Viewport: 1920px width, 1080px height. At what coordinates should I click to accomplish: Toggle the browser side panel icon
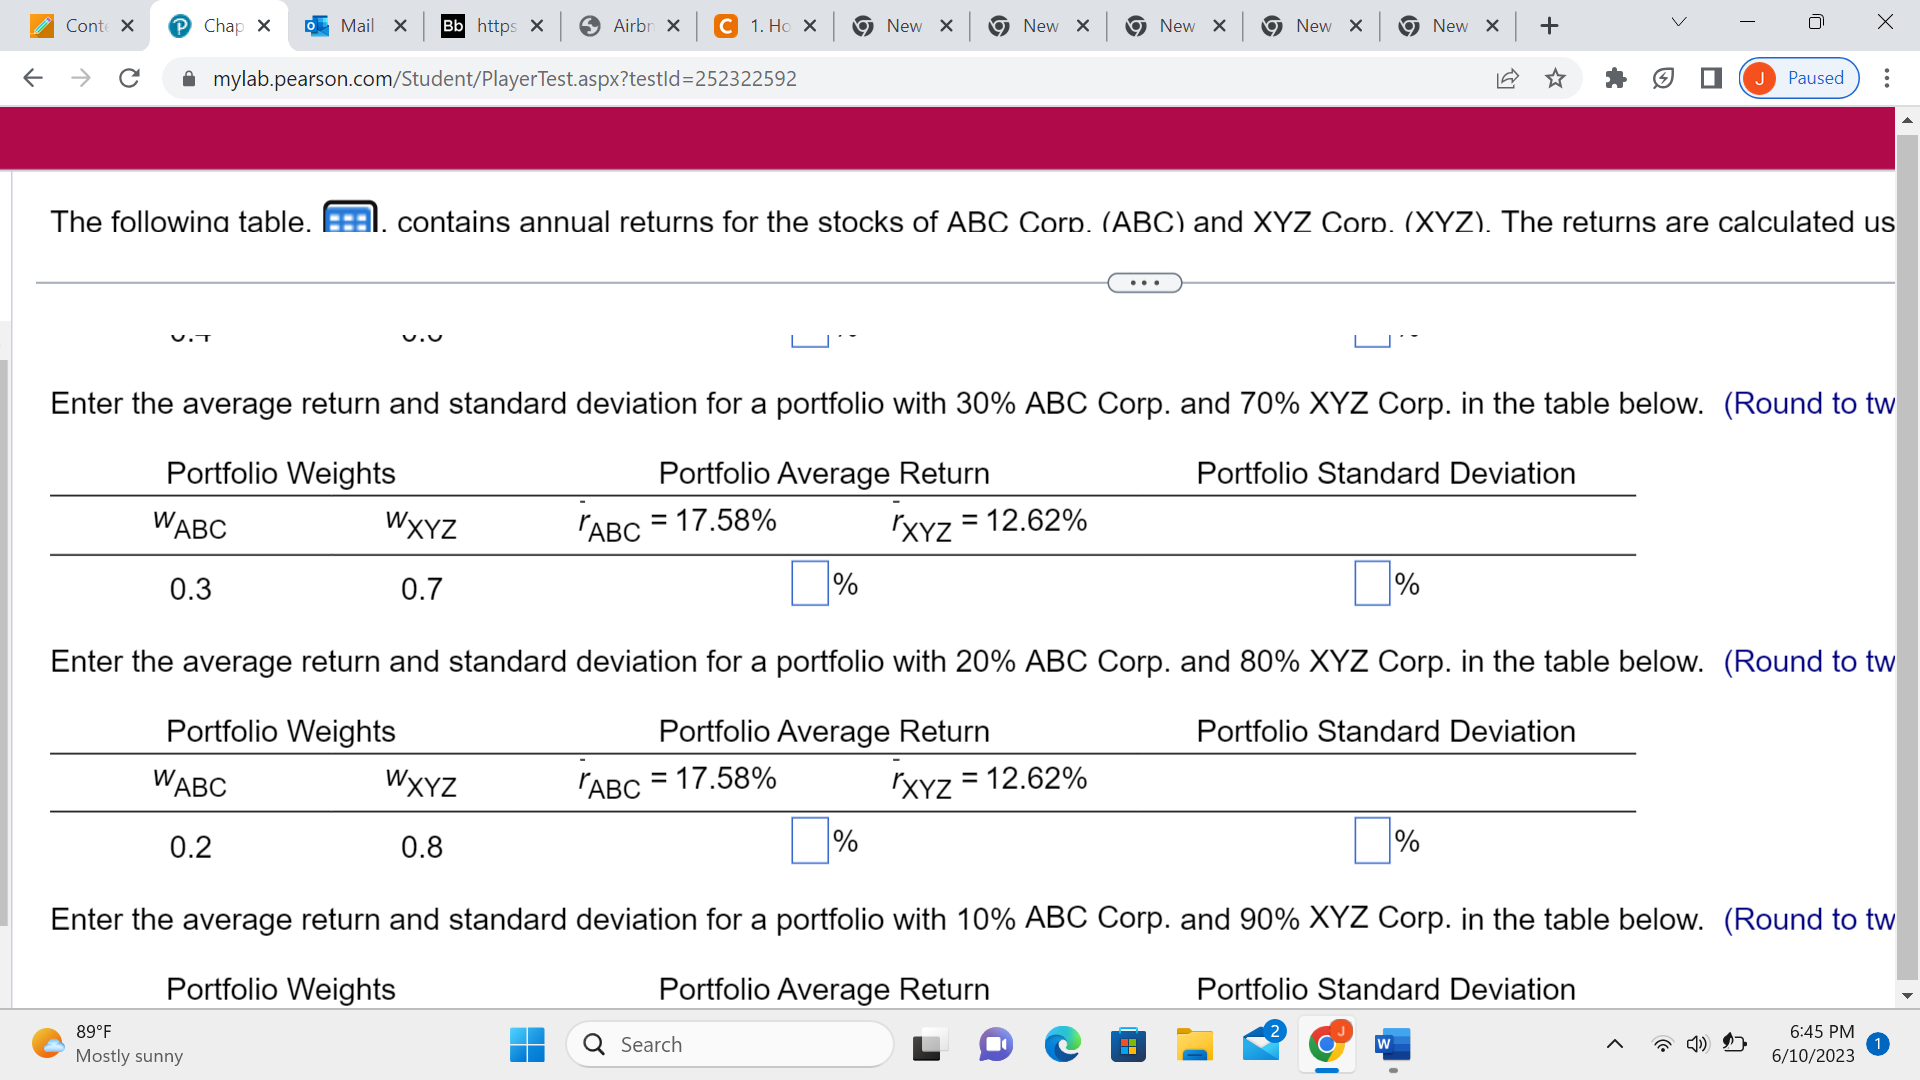(x=1711, y=78)
